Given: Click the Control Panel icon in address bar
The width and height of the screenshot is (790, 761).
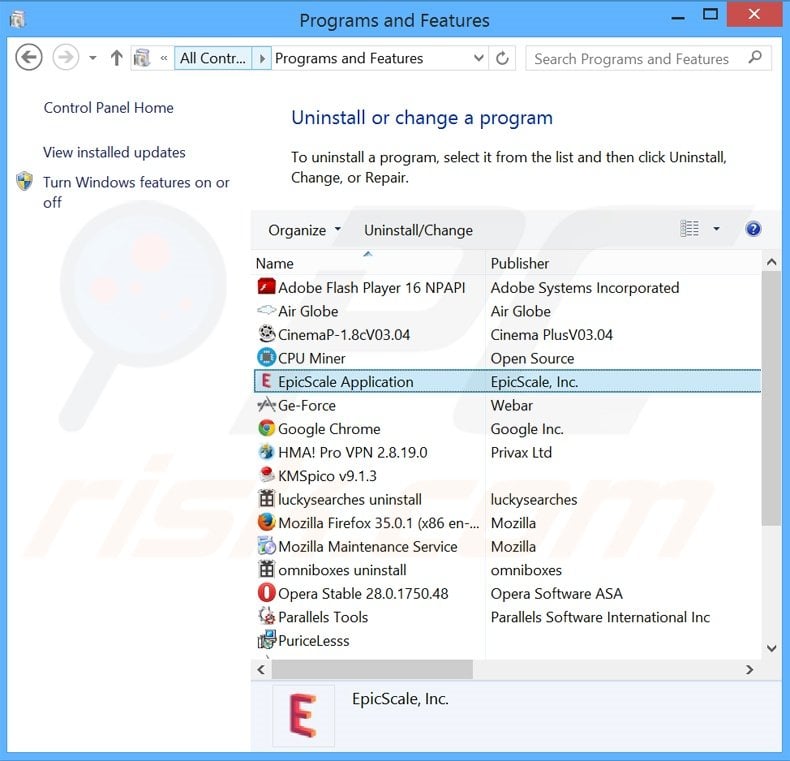Looking at the screenshot, I should (x=142, y=58).
